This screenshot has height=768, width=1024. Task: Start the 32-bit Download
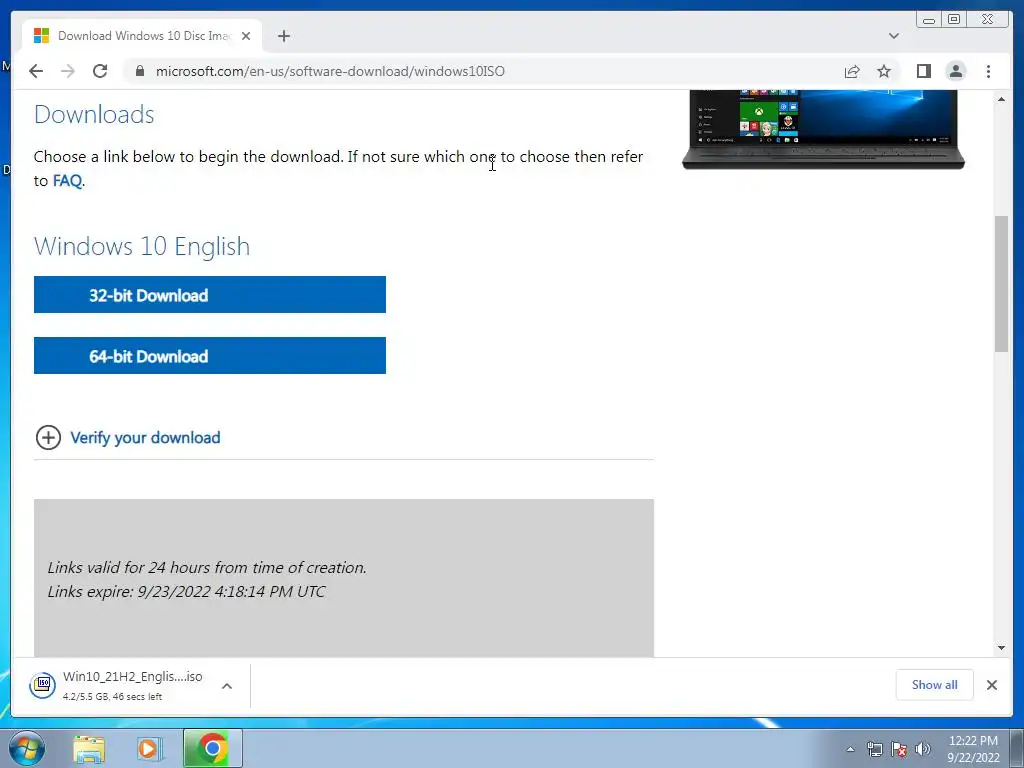(x=210, y=295)
